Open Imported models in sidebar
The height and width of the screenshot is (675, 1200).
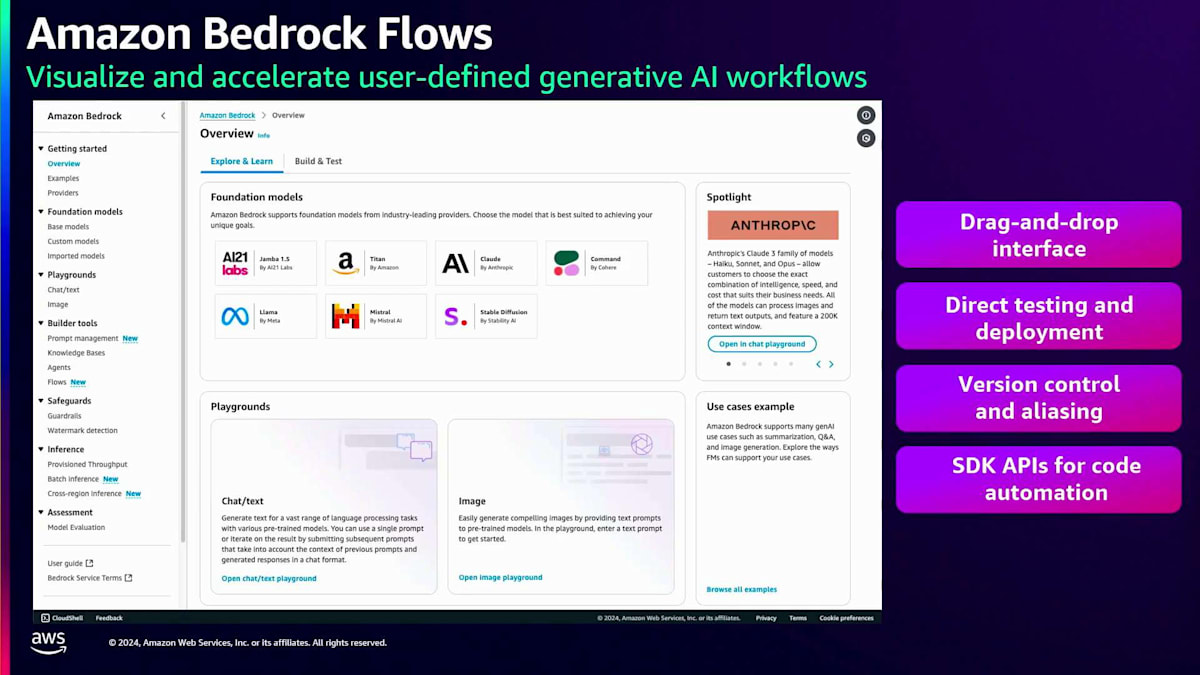tap(76, 256)
